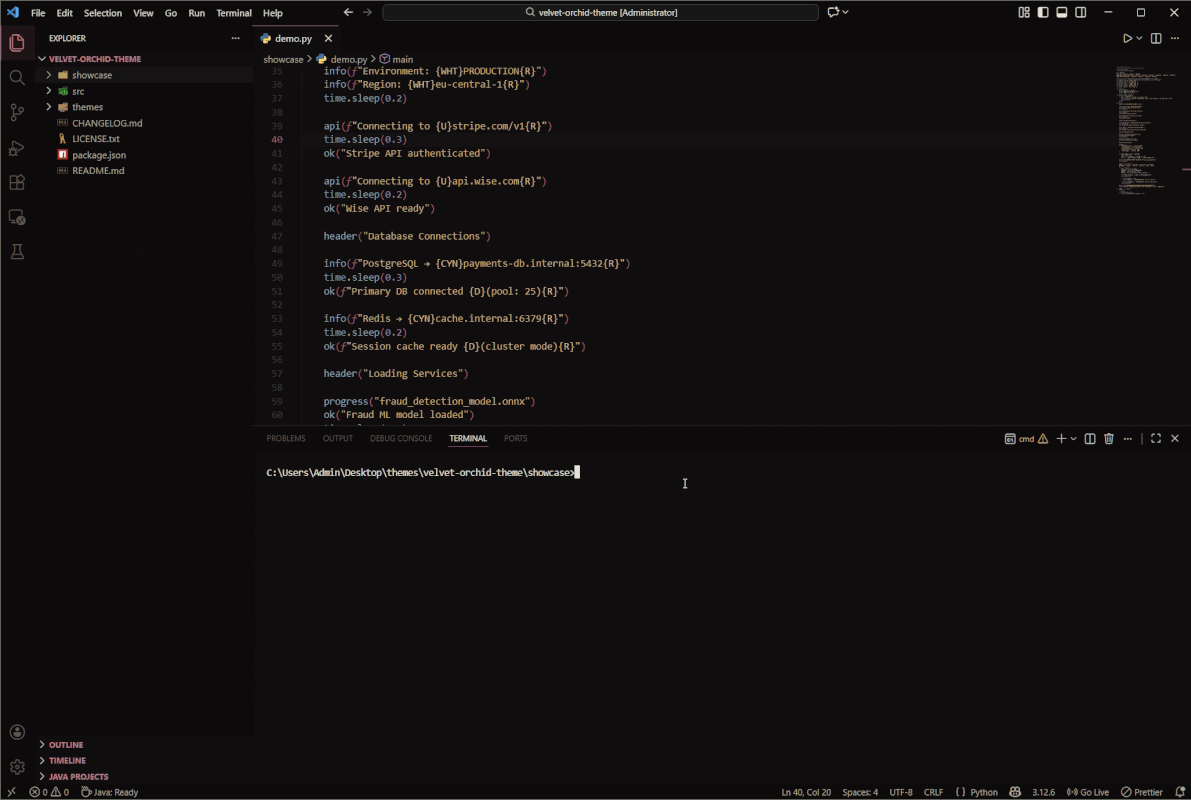The width and height of the screenshot is (1191, 800).
Task: Open the Testing flask view
Action: (17, 251)
